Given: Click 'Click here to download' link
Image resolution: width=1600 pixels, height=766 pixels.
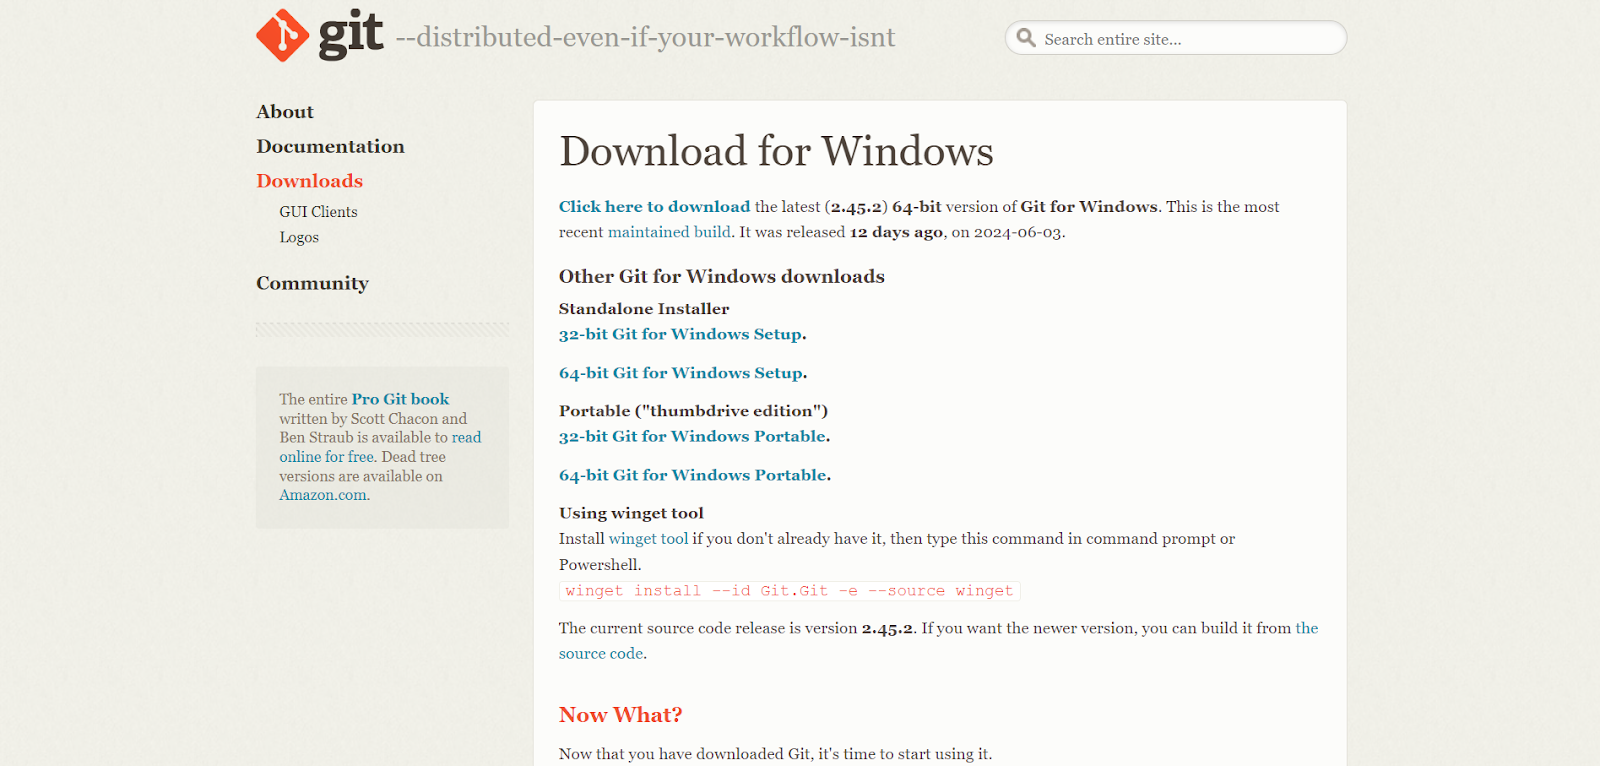Looking at the screenshot, I should [654, 207].
